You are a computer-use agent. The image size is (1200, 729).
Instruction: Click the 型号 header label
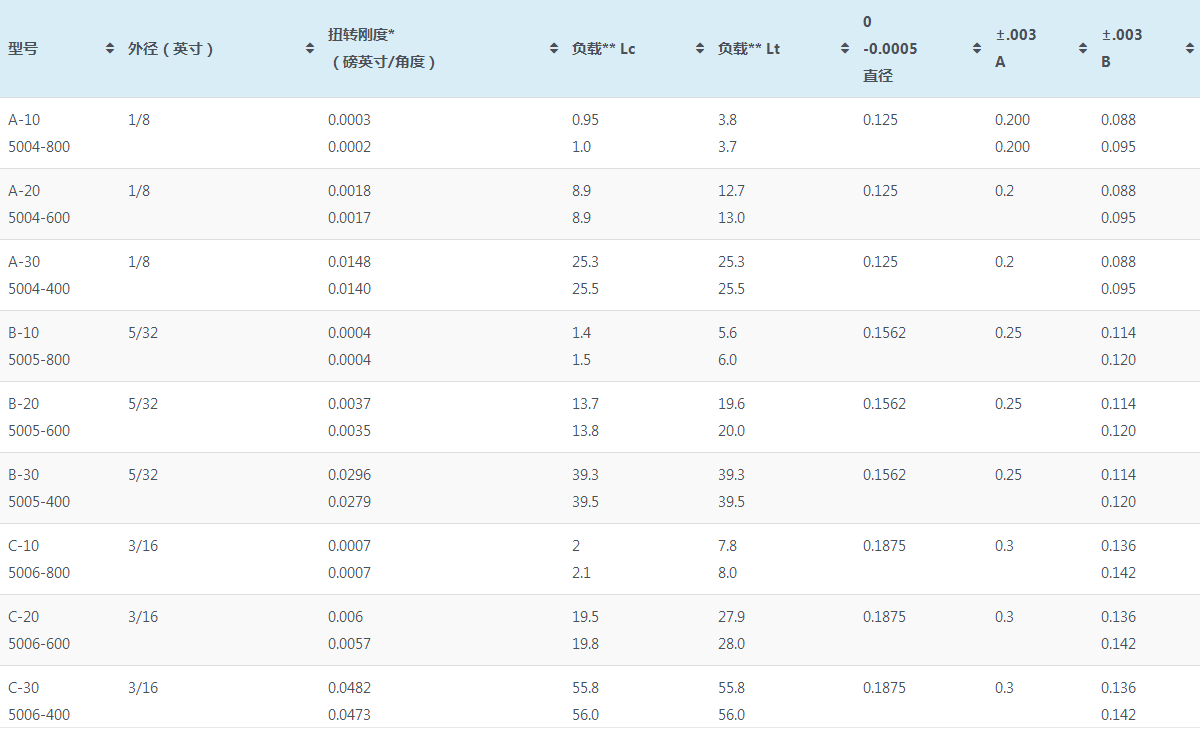pyautogui.click(x=23, y=49)
